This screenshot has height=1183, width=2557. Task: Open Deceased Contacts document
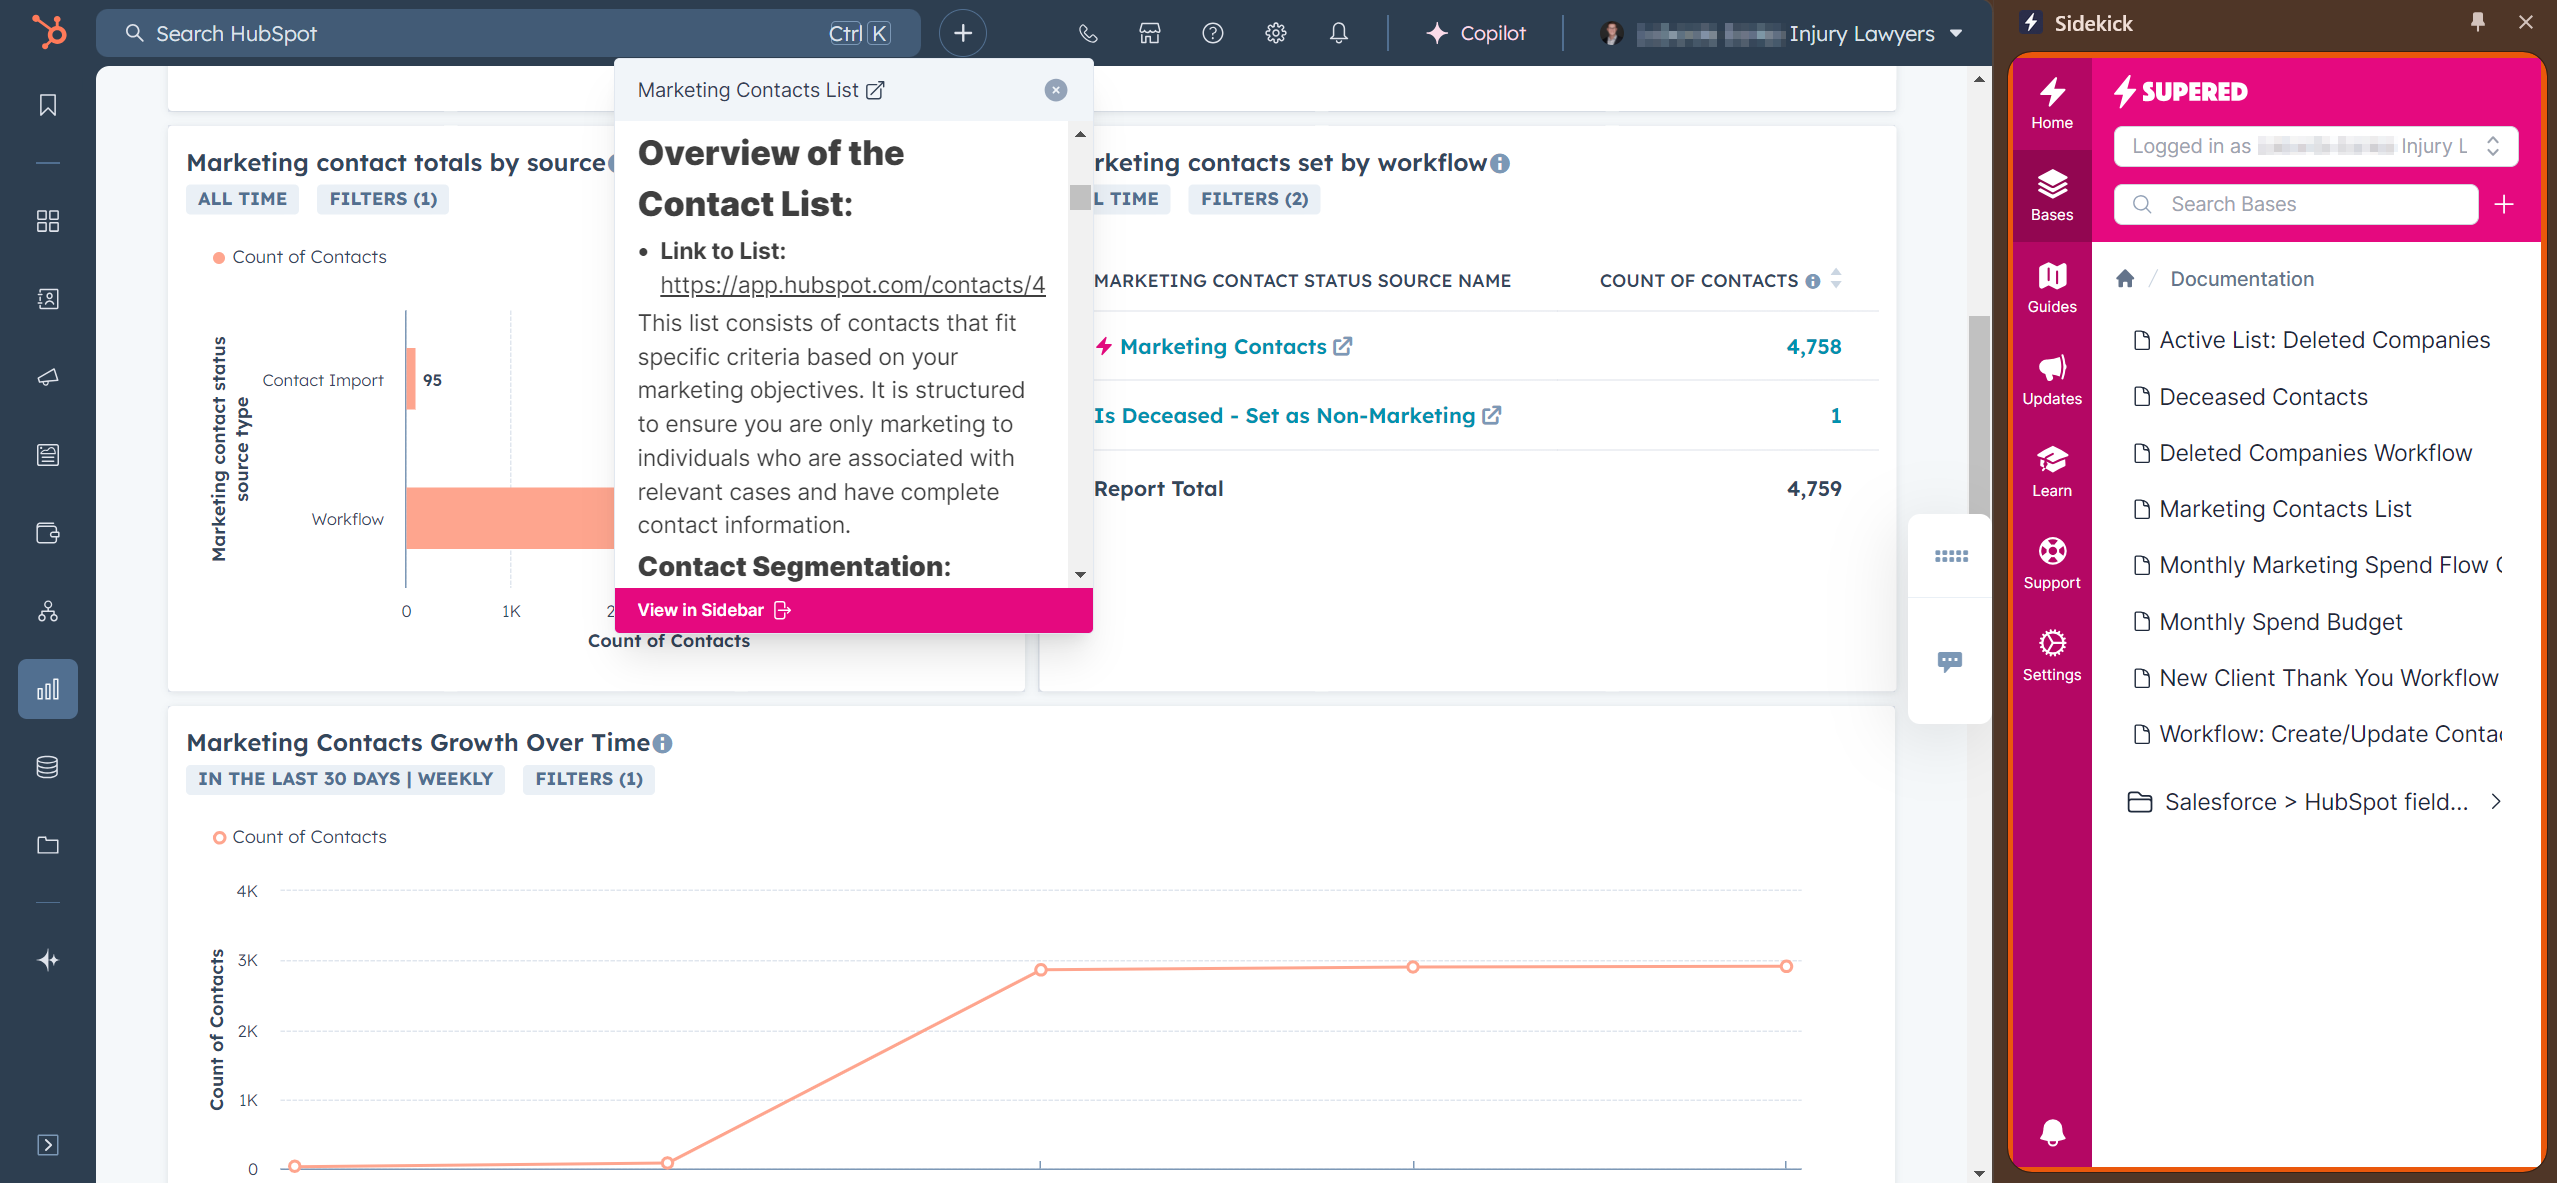pos(2250,397)
